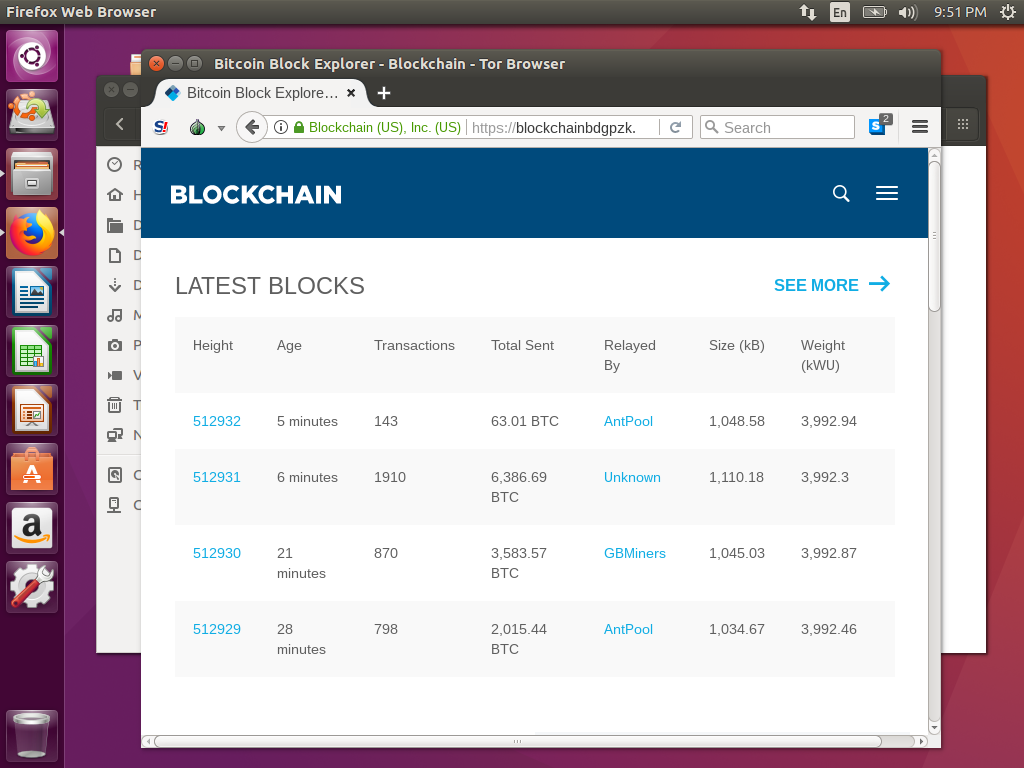
Task: Open the Blockchain navigation hamburger menu
Action: coord(886,193)
